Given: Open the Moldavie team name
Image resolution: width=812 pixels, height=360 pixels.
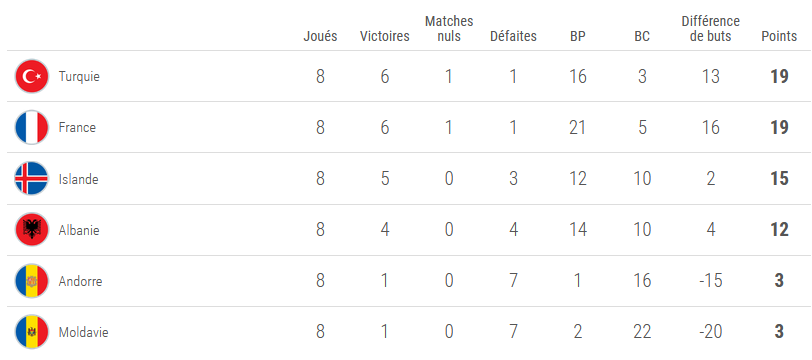Looking at the screenshot, I should click(83, 332).
